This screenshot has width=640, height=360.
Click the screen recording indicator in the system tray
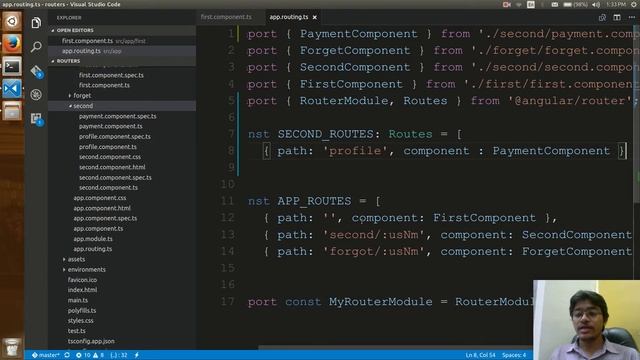click(x=507, y=4)
